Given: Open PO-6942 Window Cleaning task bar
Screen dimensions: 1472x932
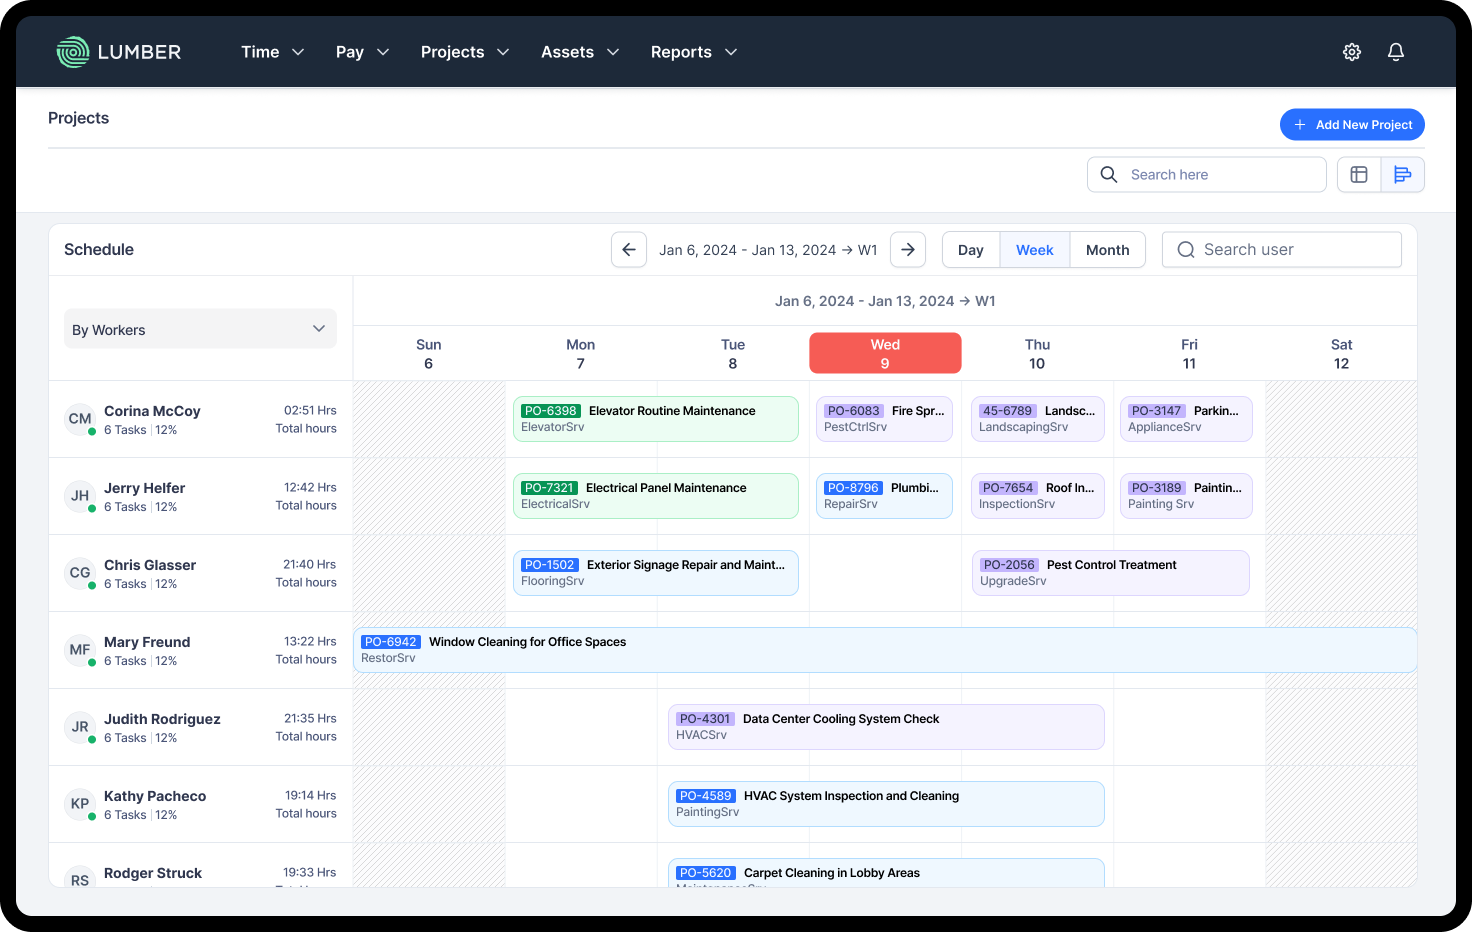Looking at the screenshot, I should [x=885, y=650].
